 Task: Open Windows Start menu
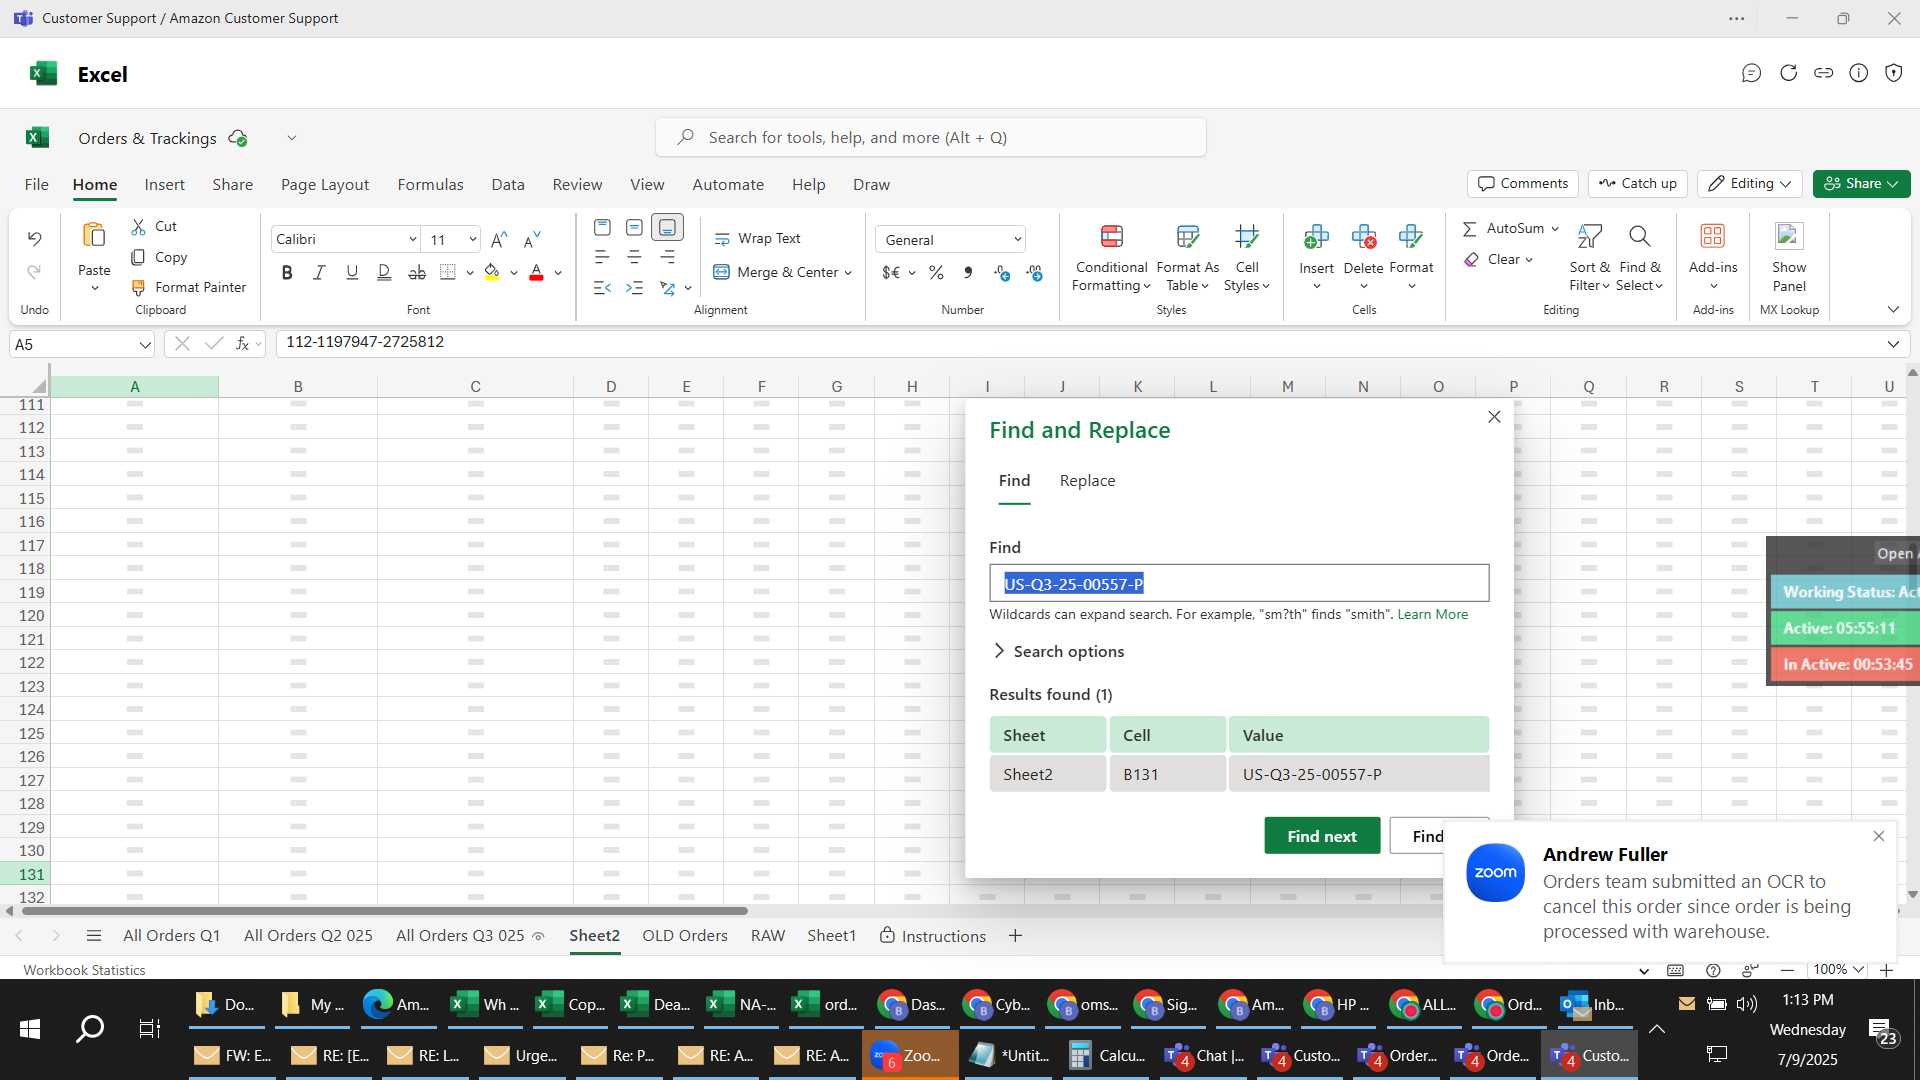pos(30,1029)
